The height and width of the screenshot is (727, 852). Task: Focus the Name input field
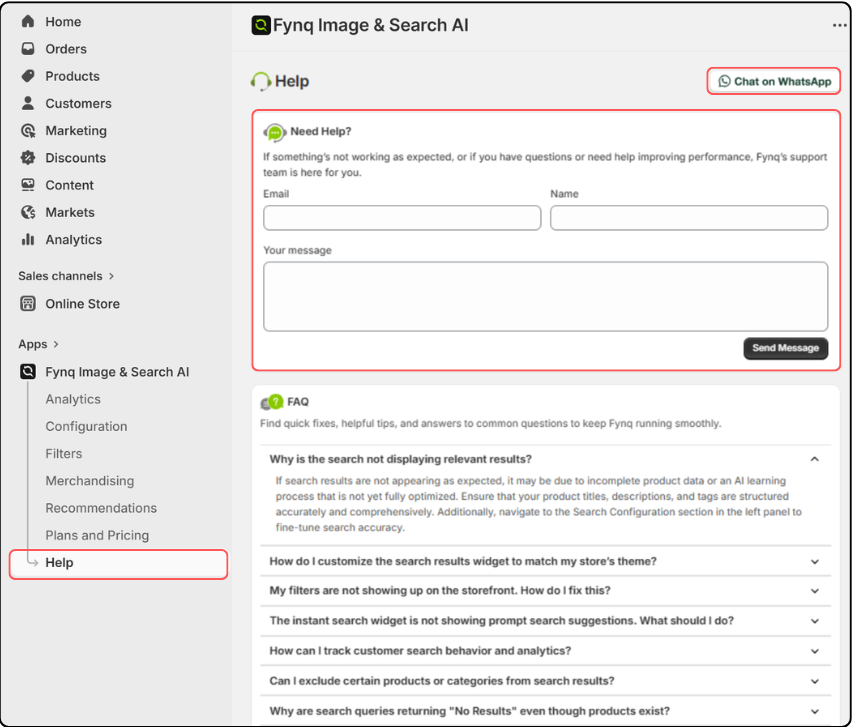689,218
